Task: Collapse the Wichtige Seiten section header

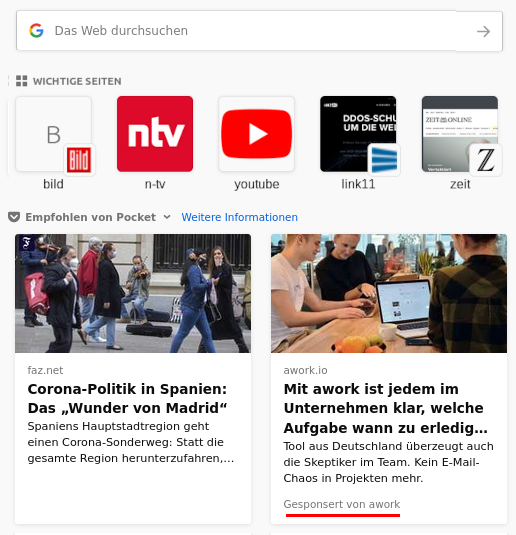Action: click(x=77, y=81)
